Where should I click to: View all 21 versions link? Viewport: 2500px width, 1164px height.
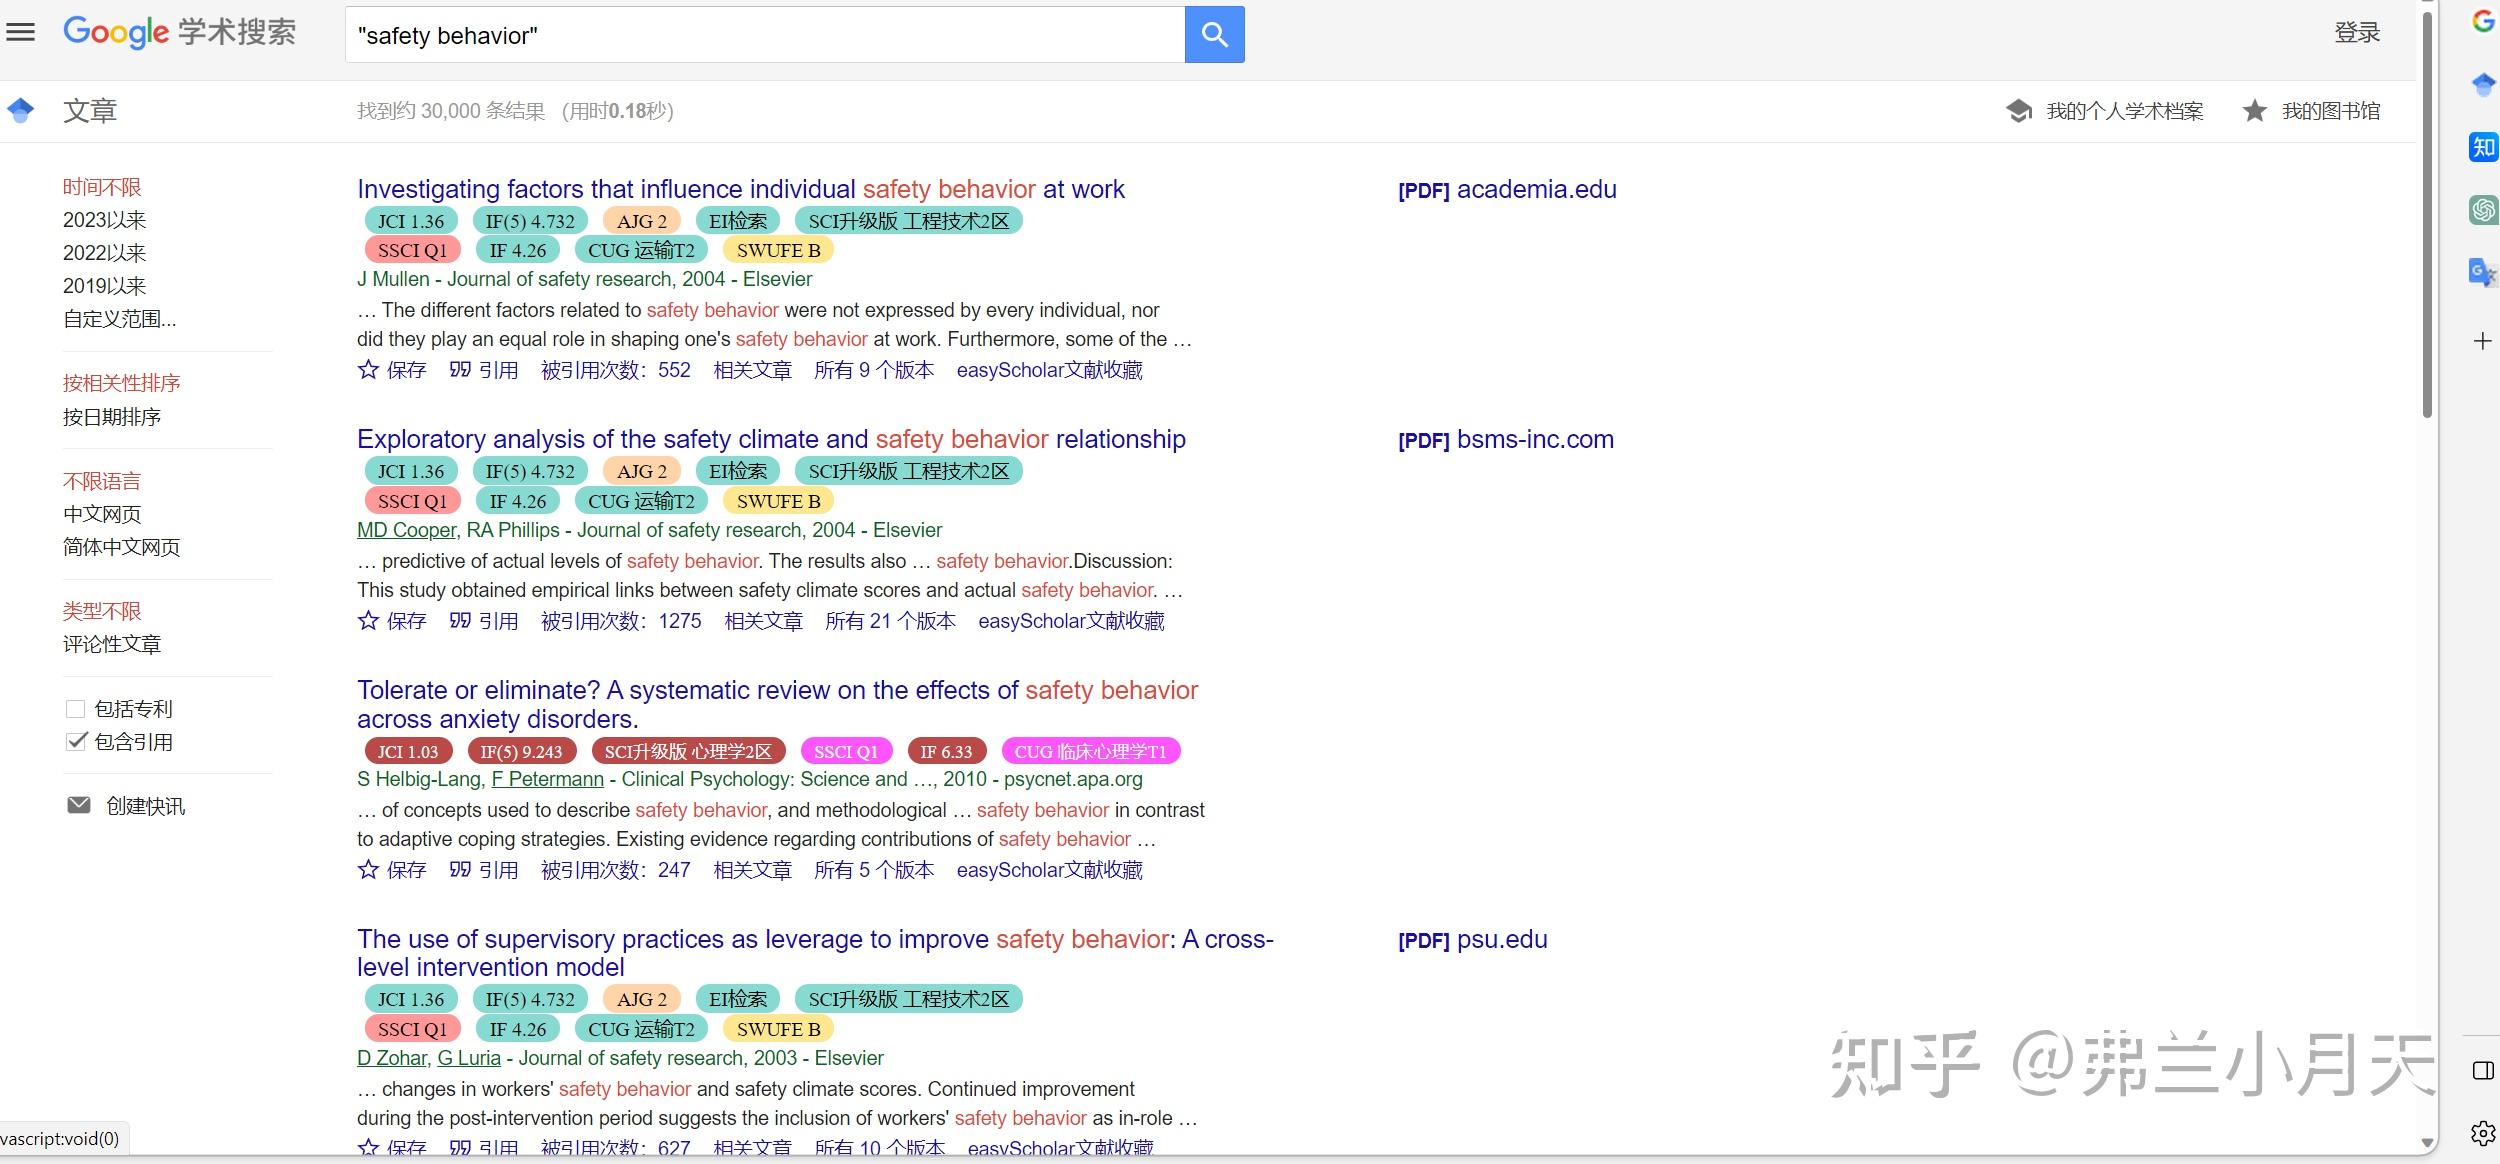tap(890, 621)
